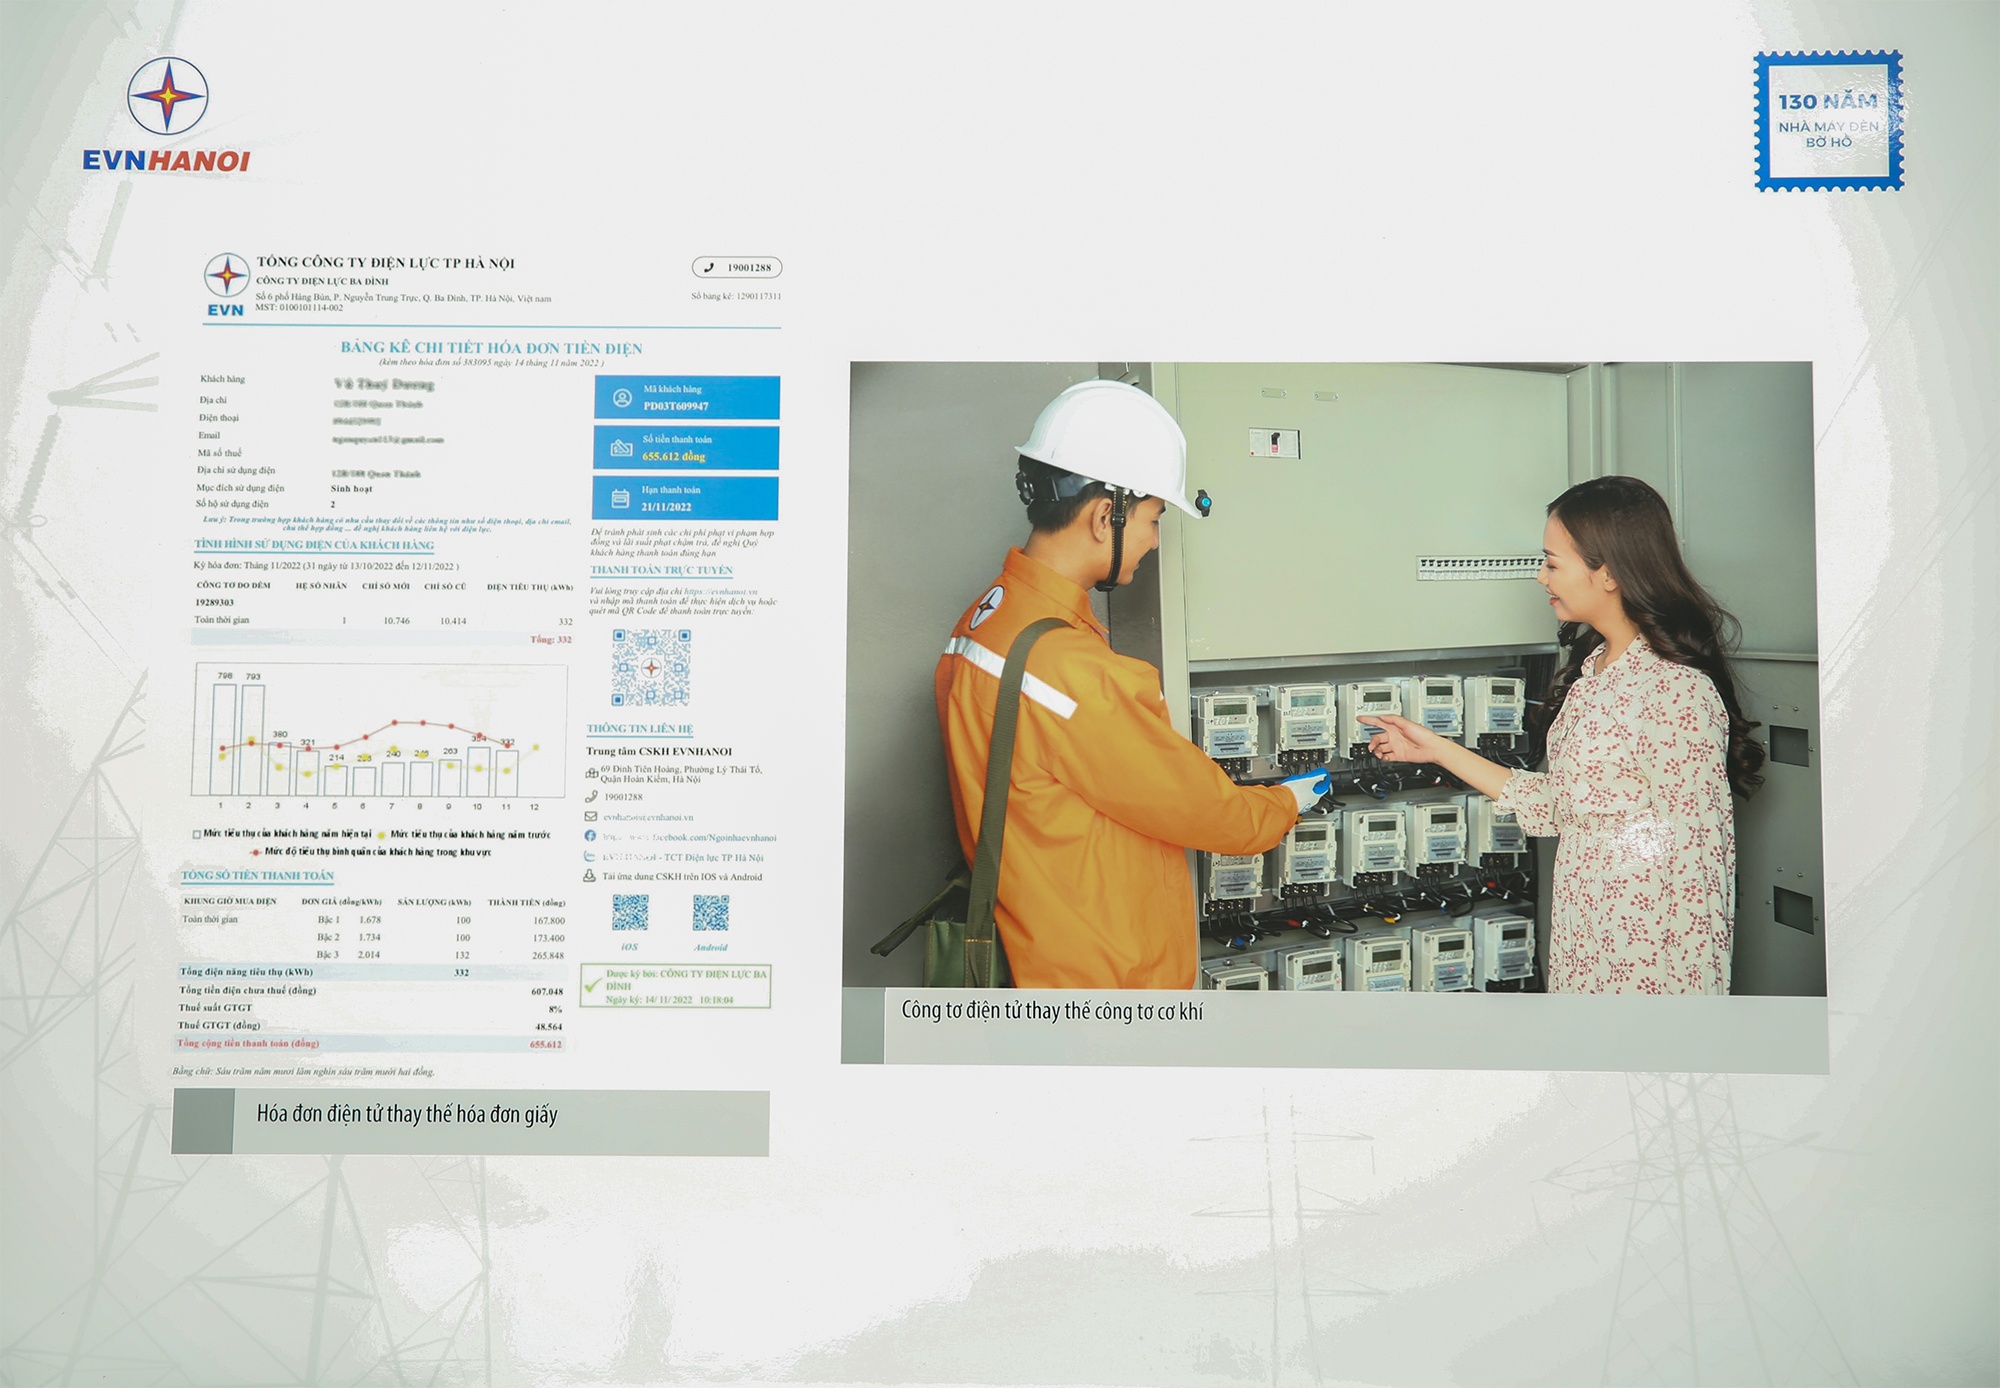Click the location pin icon at 69 Đinh Tiên Hoàng
Screen dimensions: 2000x1388
coord(592,773)
